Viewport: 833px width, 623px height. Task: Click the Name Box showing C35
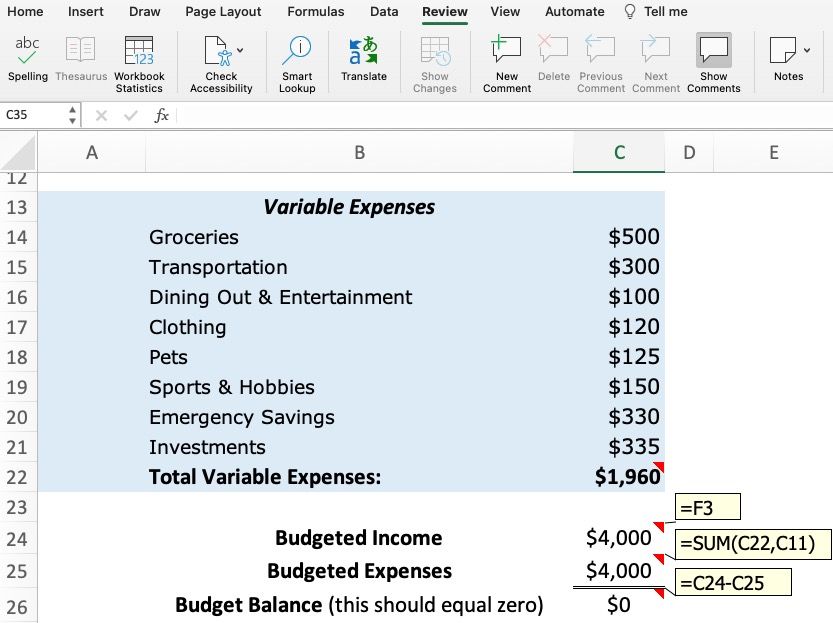tap(33, 115)
